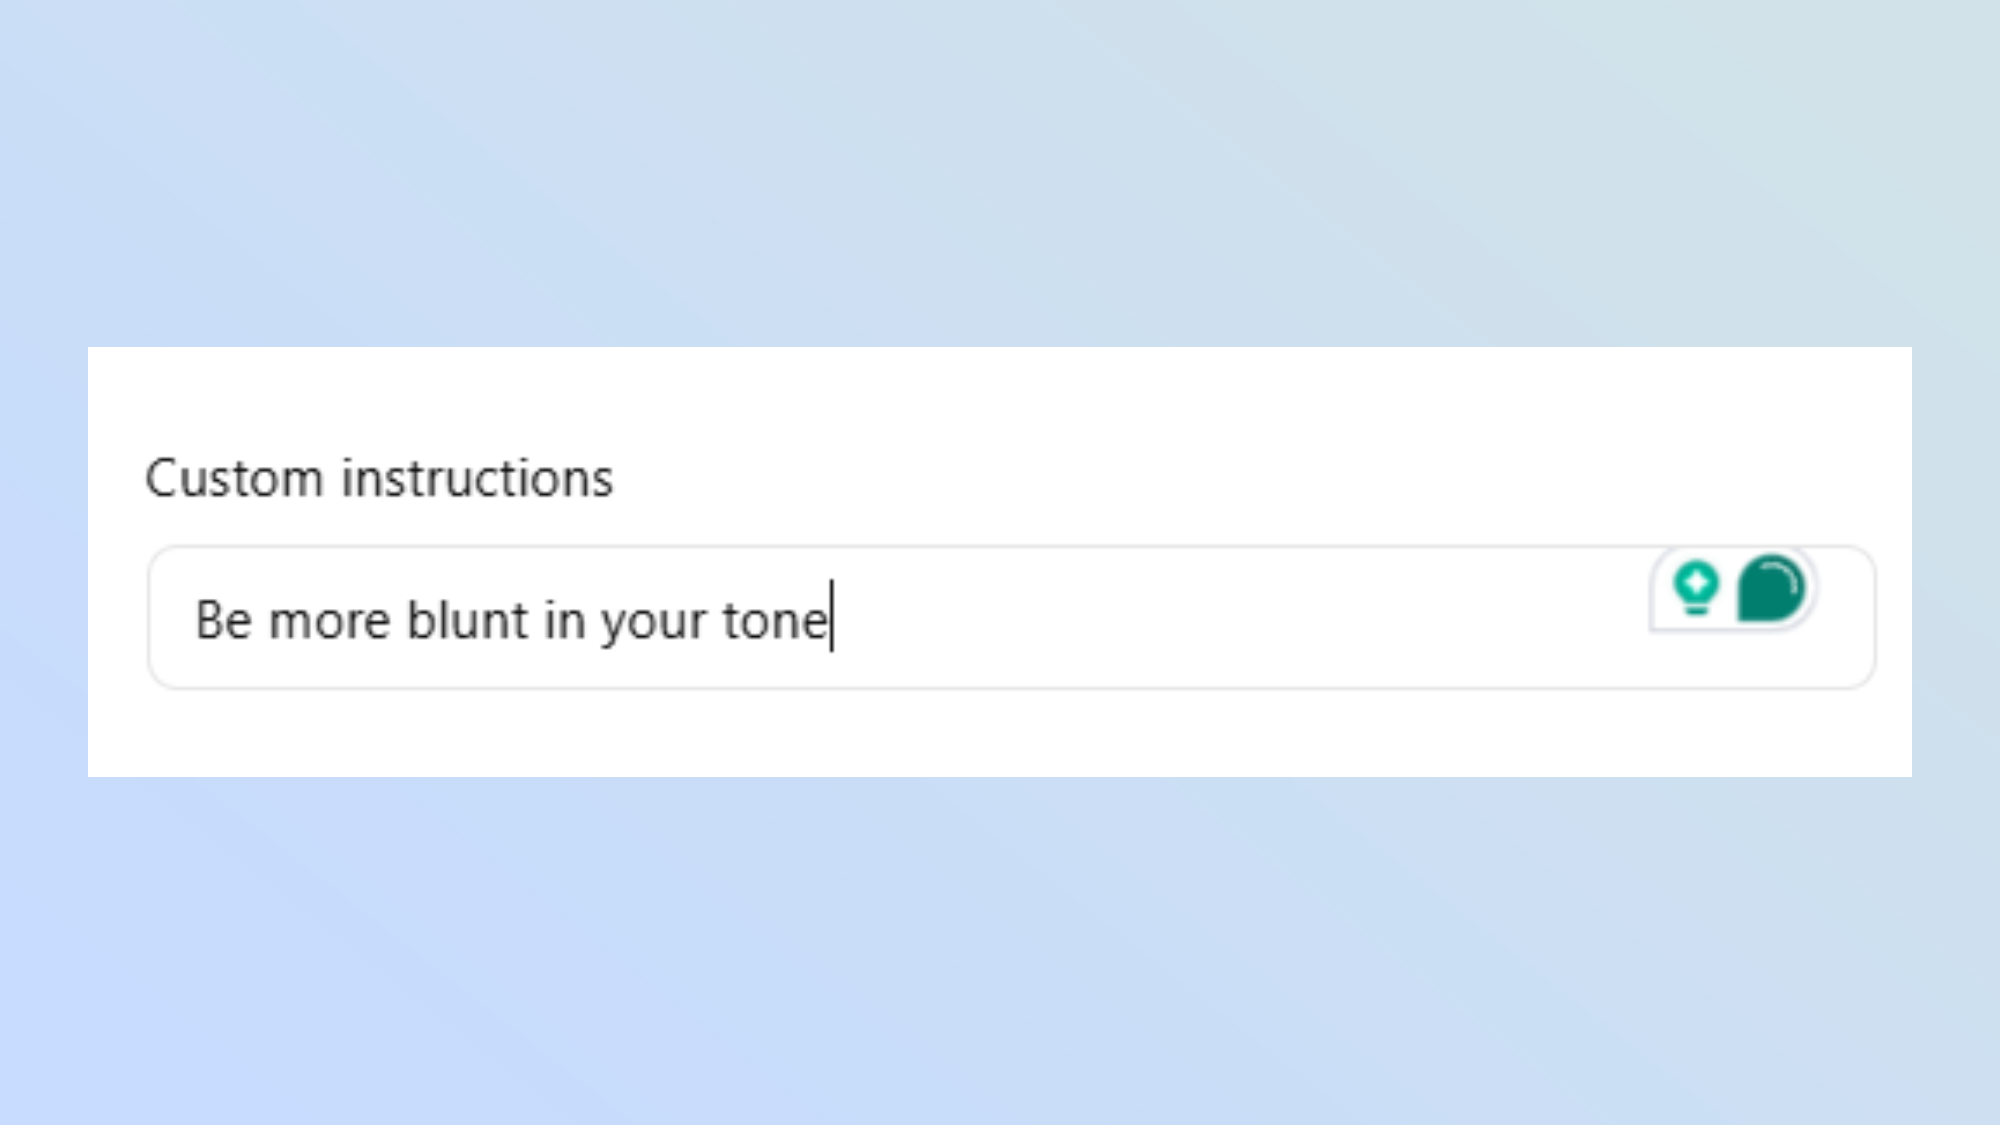The height and width of the screenshot is (1125, 2000).
Task: Click blank field area left of "Be"
Action: 172,620
